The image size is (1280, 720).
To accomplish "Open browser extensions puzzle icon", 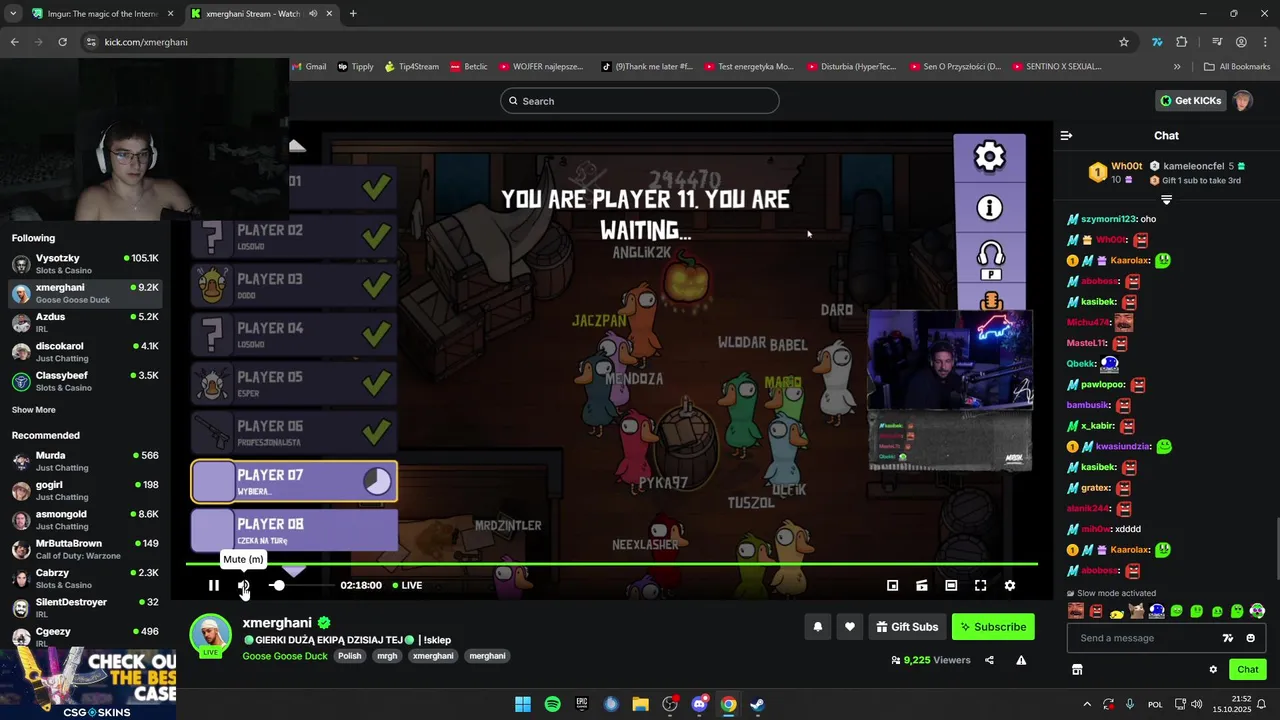I will [1182, 42].
